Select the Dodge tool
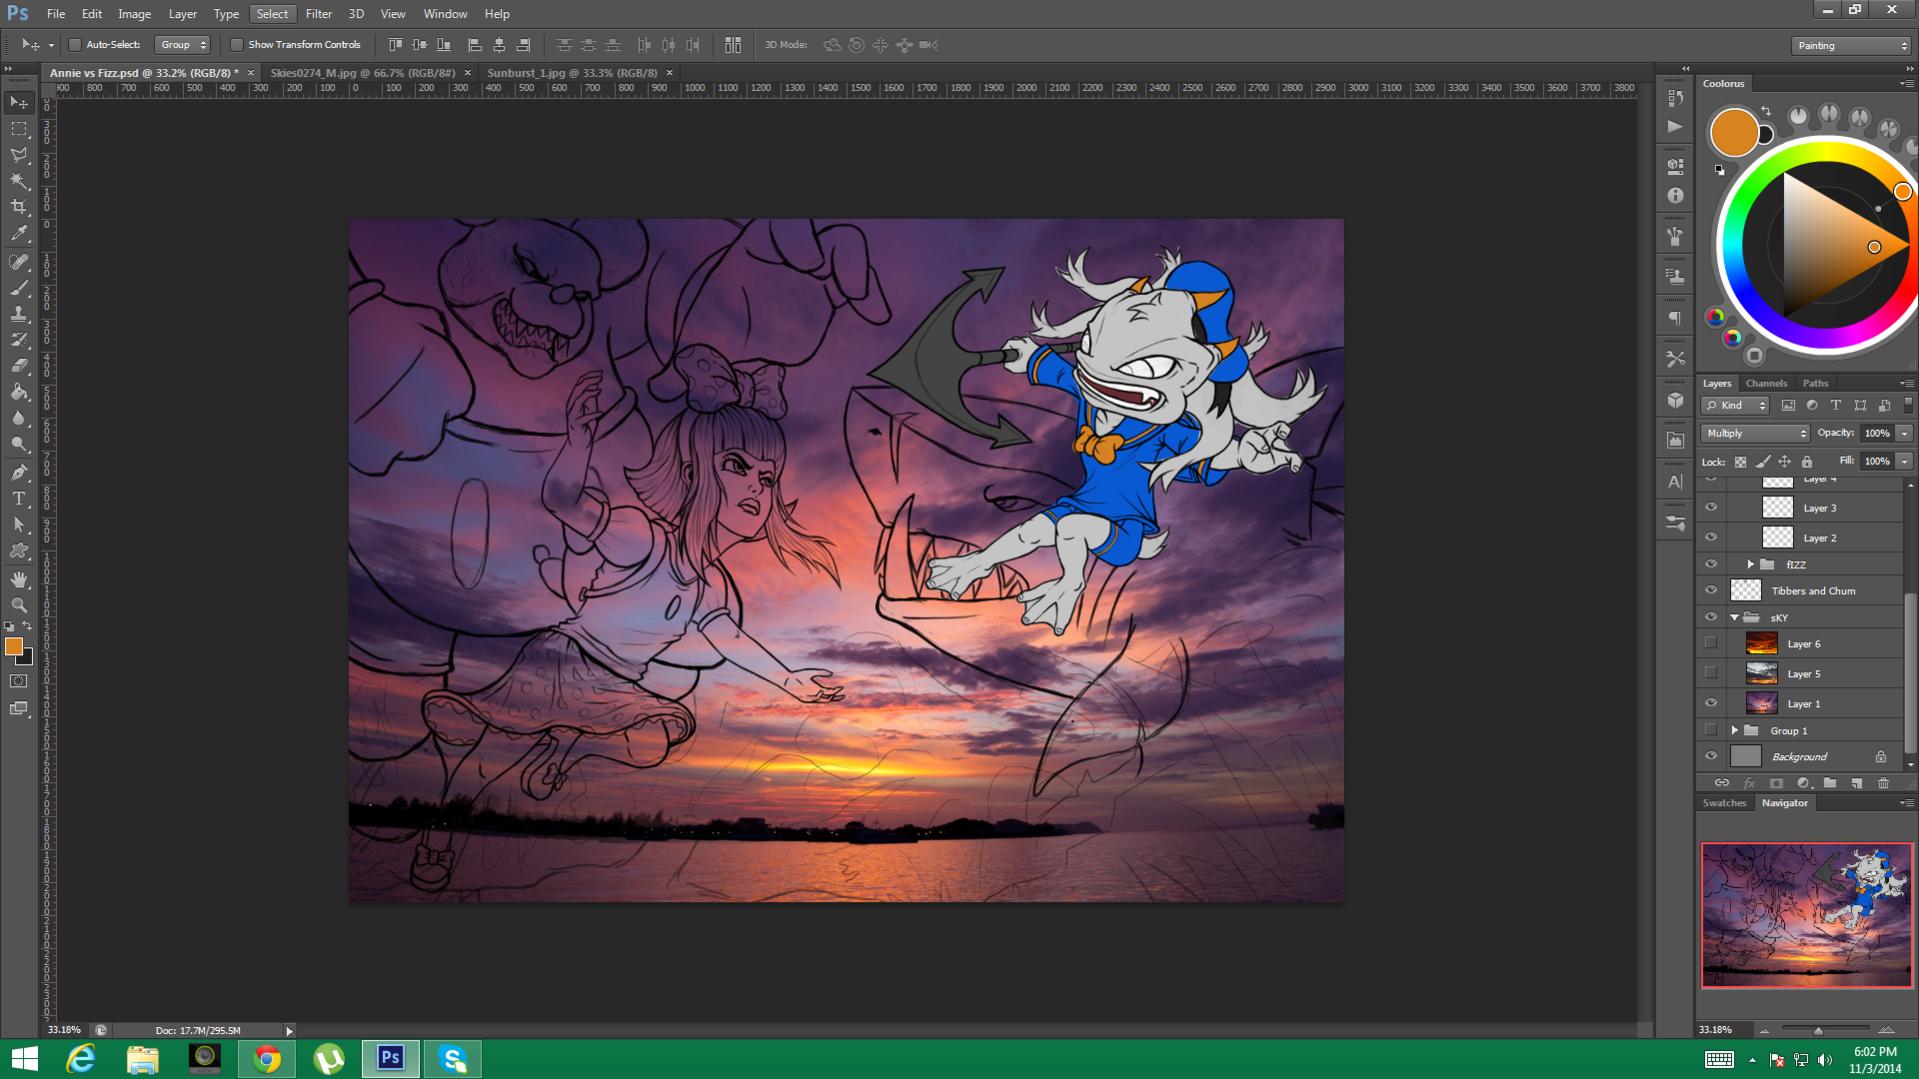1919x1079 pixels. [x=19, y=444]
